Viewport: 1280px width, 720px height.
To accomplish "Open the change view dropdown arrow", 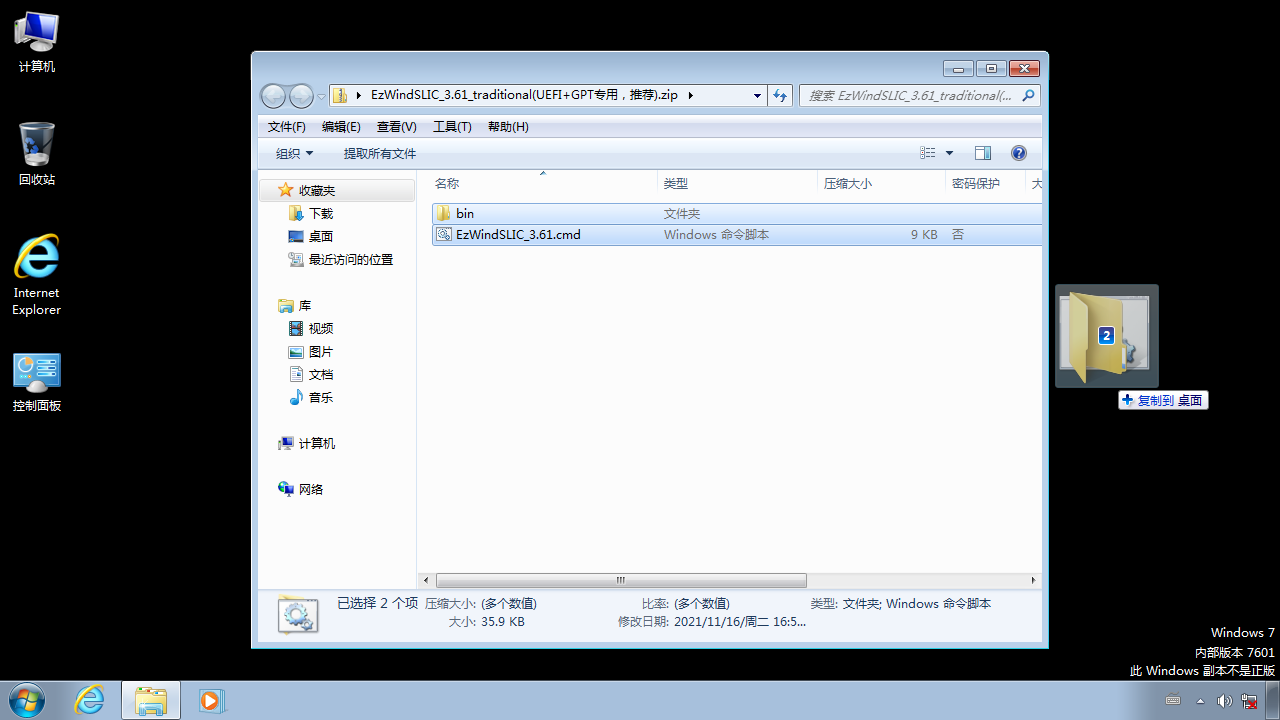I will click(949, 153).
